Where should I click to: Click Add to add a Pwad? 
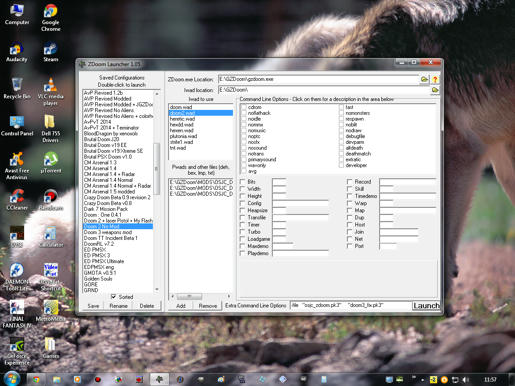[x=181, y=306]
